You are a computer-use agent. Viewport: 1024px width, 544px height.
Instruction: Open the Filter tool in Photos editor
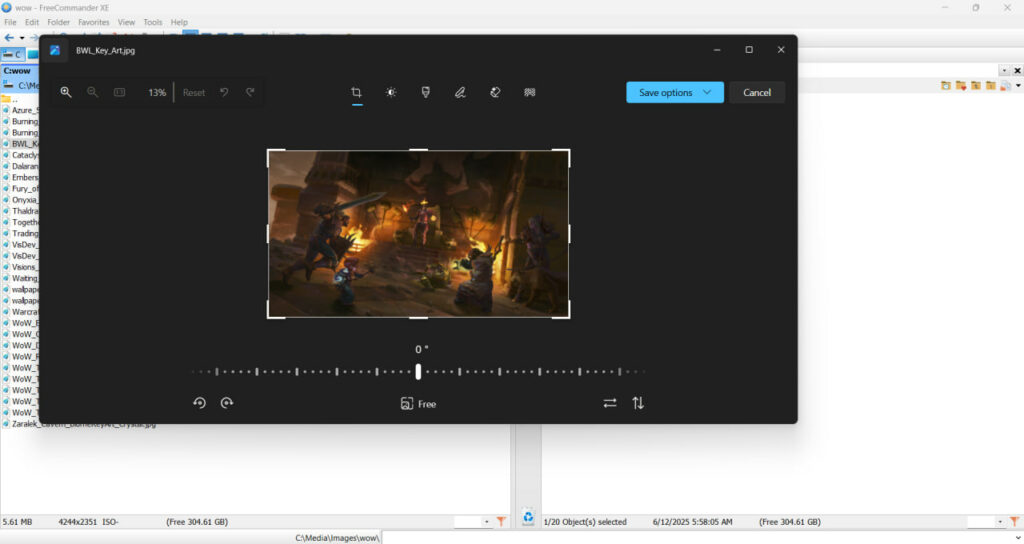(x=426, y=93)
